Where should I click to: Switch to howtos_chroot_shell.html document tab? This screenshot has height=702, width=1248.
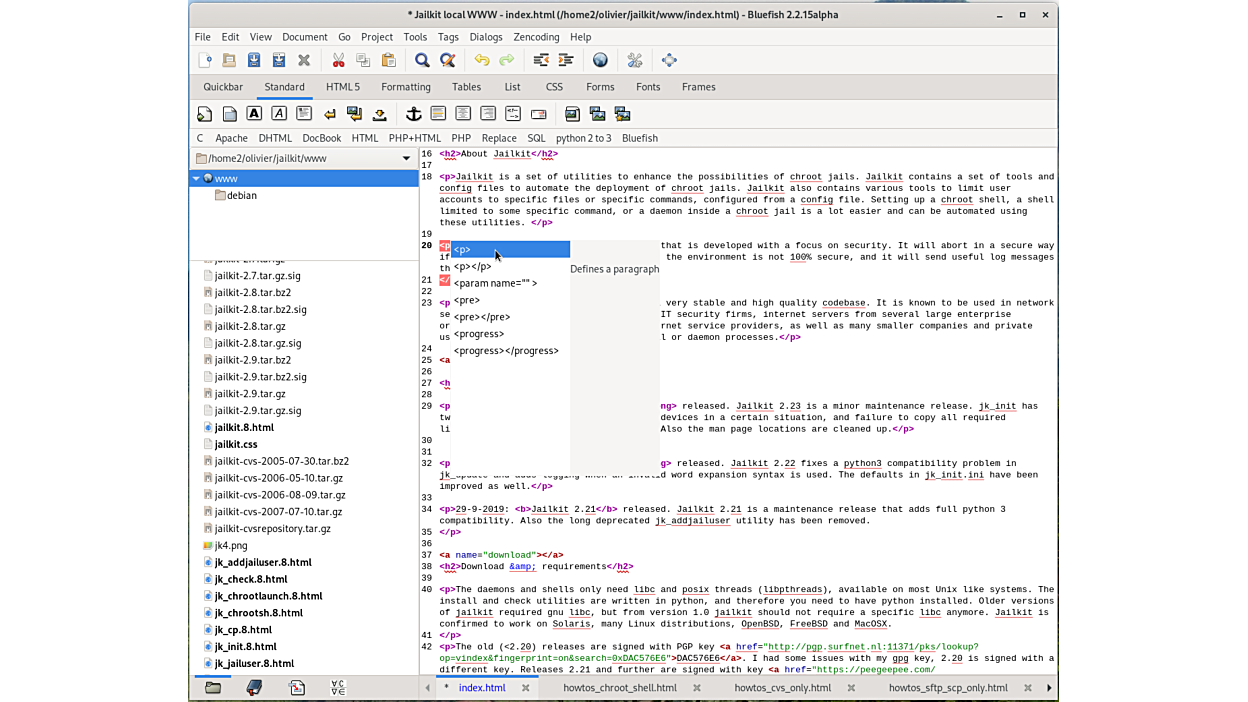click(619, 688)
